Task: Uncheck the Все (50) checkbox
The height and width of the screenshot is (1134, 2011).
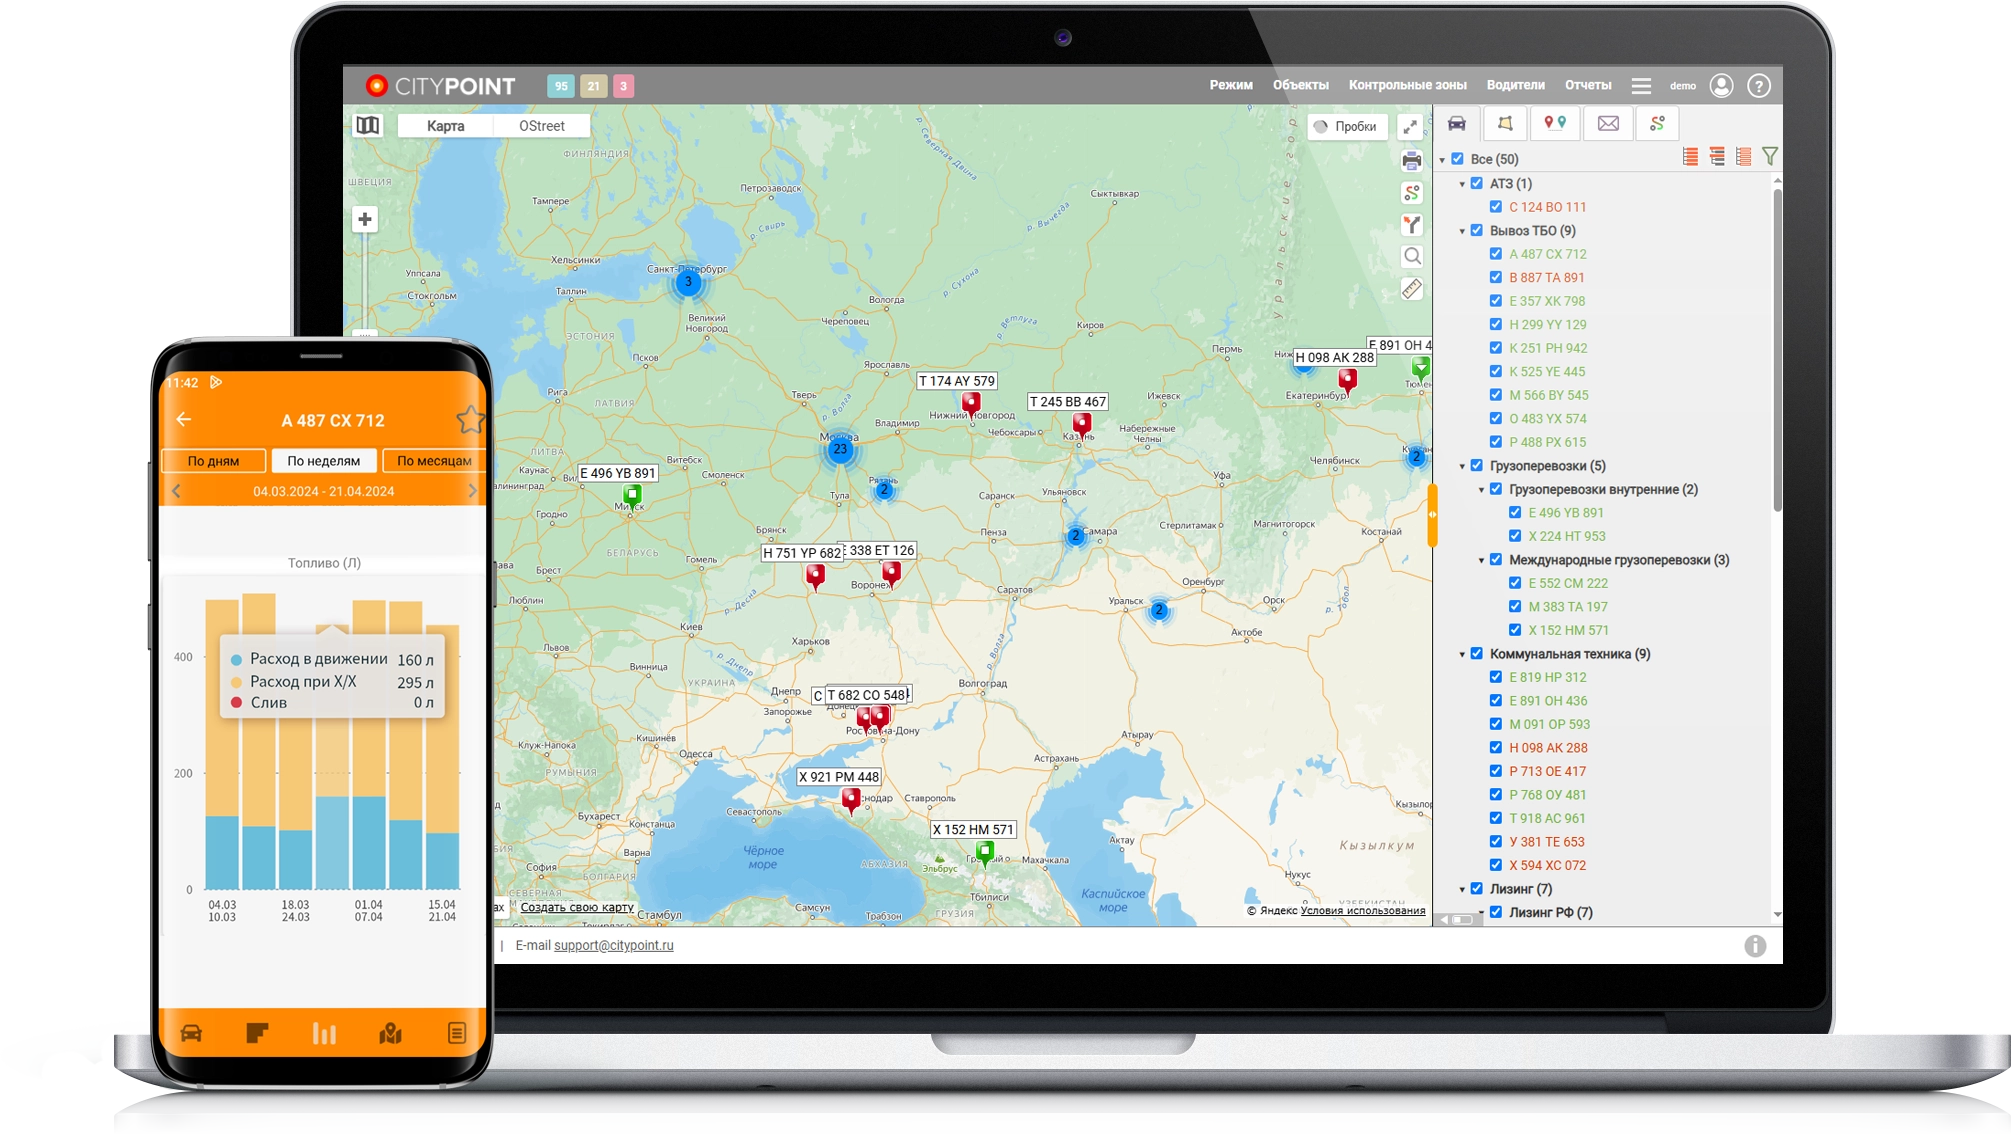Action: [x=1458, y=159]
